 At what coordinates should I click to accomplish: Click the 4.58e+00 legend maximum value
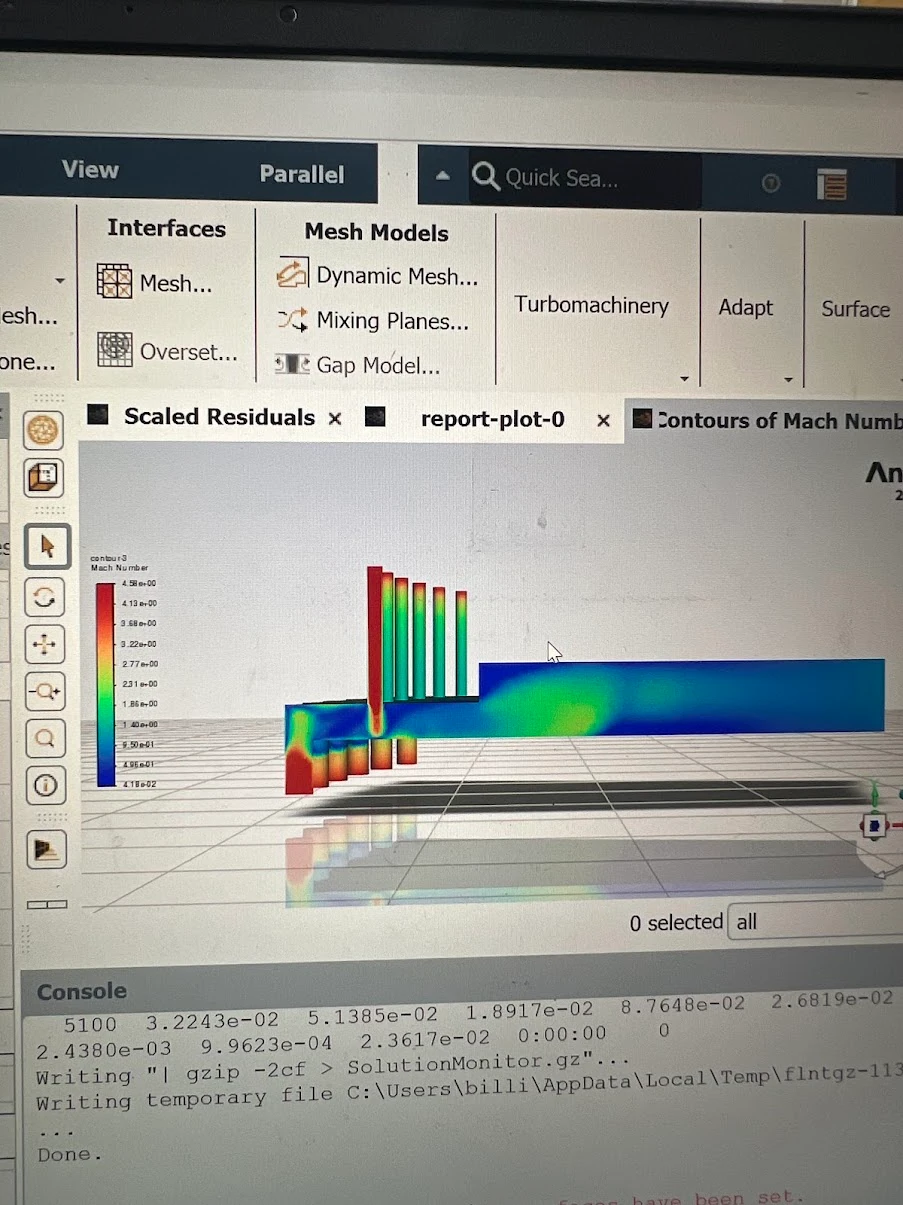click(139, 583)
